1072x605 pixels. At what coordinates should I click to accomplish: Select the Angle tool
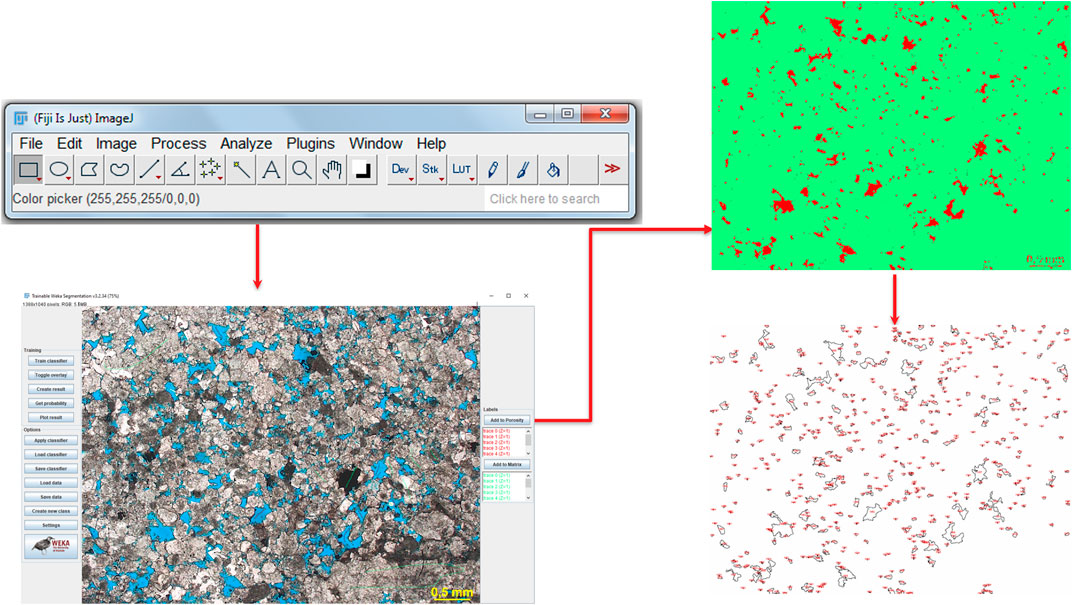pos(179,170)
